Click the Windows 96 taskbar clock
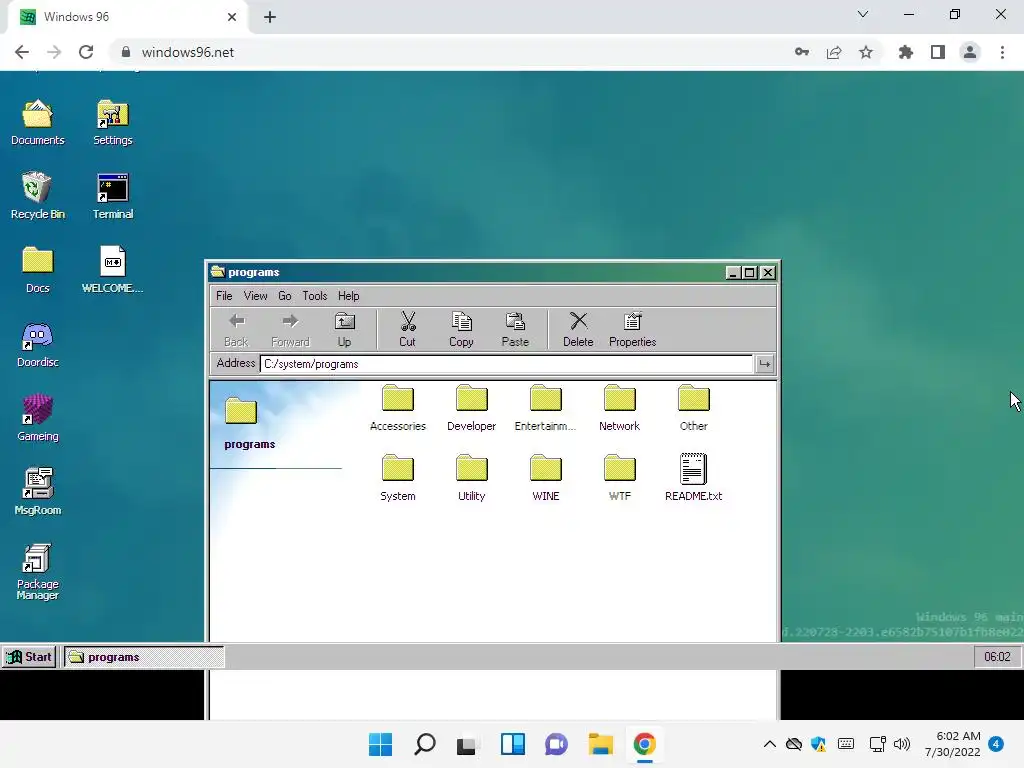Screen dimensions: 1024x768 [997, 657]
